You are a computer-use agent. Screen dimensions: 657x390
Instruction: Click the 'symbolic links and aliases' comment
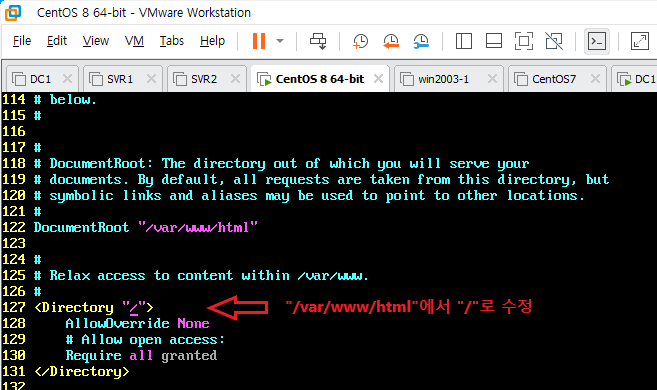(309, 196)
